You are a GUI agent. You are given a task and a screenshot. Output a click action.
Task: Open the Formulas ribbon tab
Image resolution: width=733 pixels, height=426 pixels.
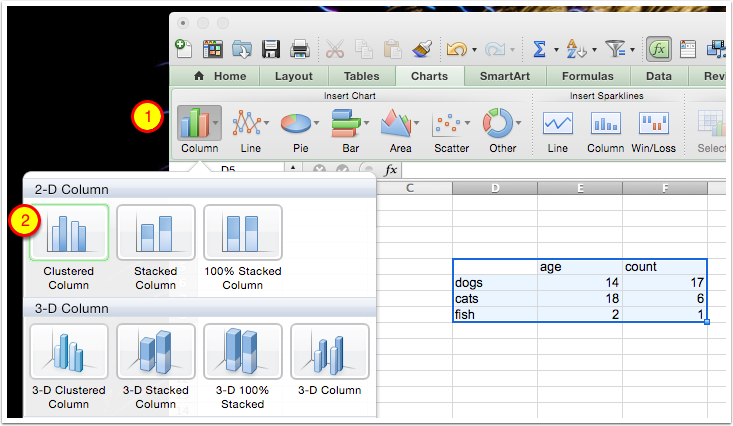click(x=587, y=76)
